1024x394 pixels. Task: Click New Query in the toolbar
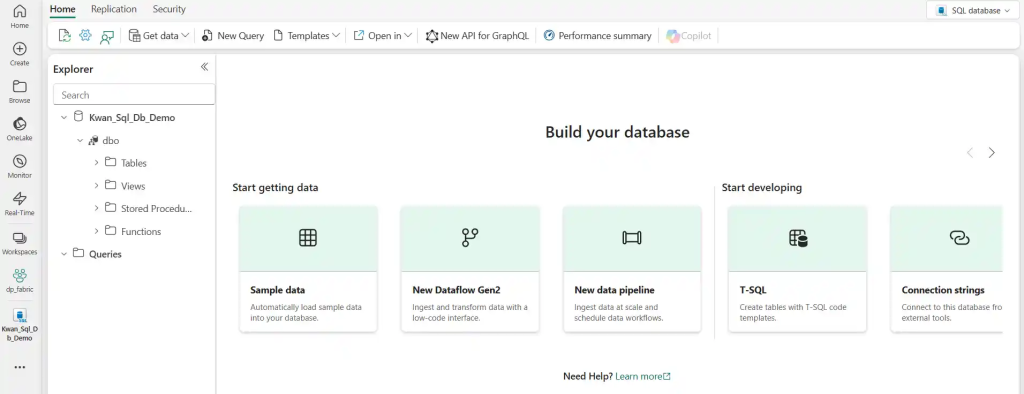(x=232, y=36)
